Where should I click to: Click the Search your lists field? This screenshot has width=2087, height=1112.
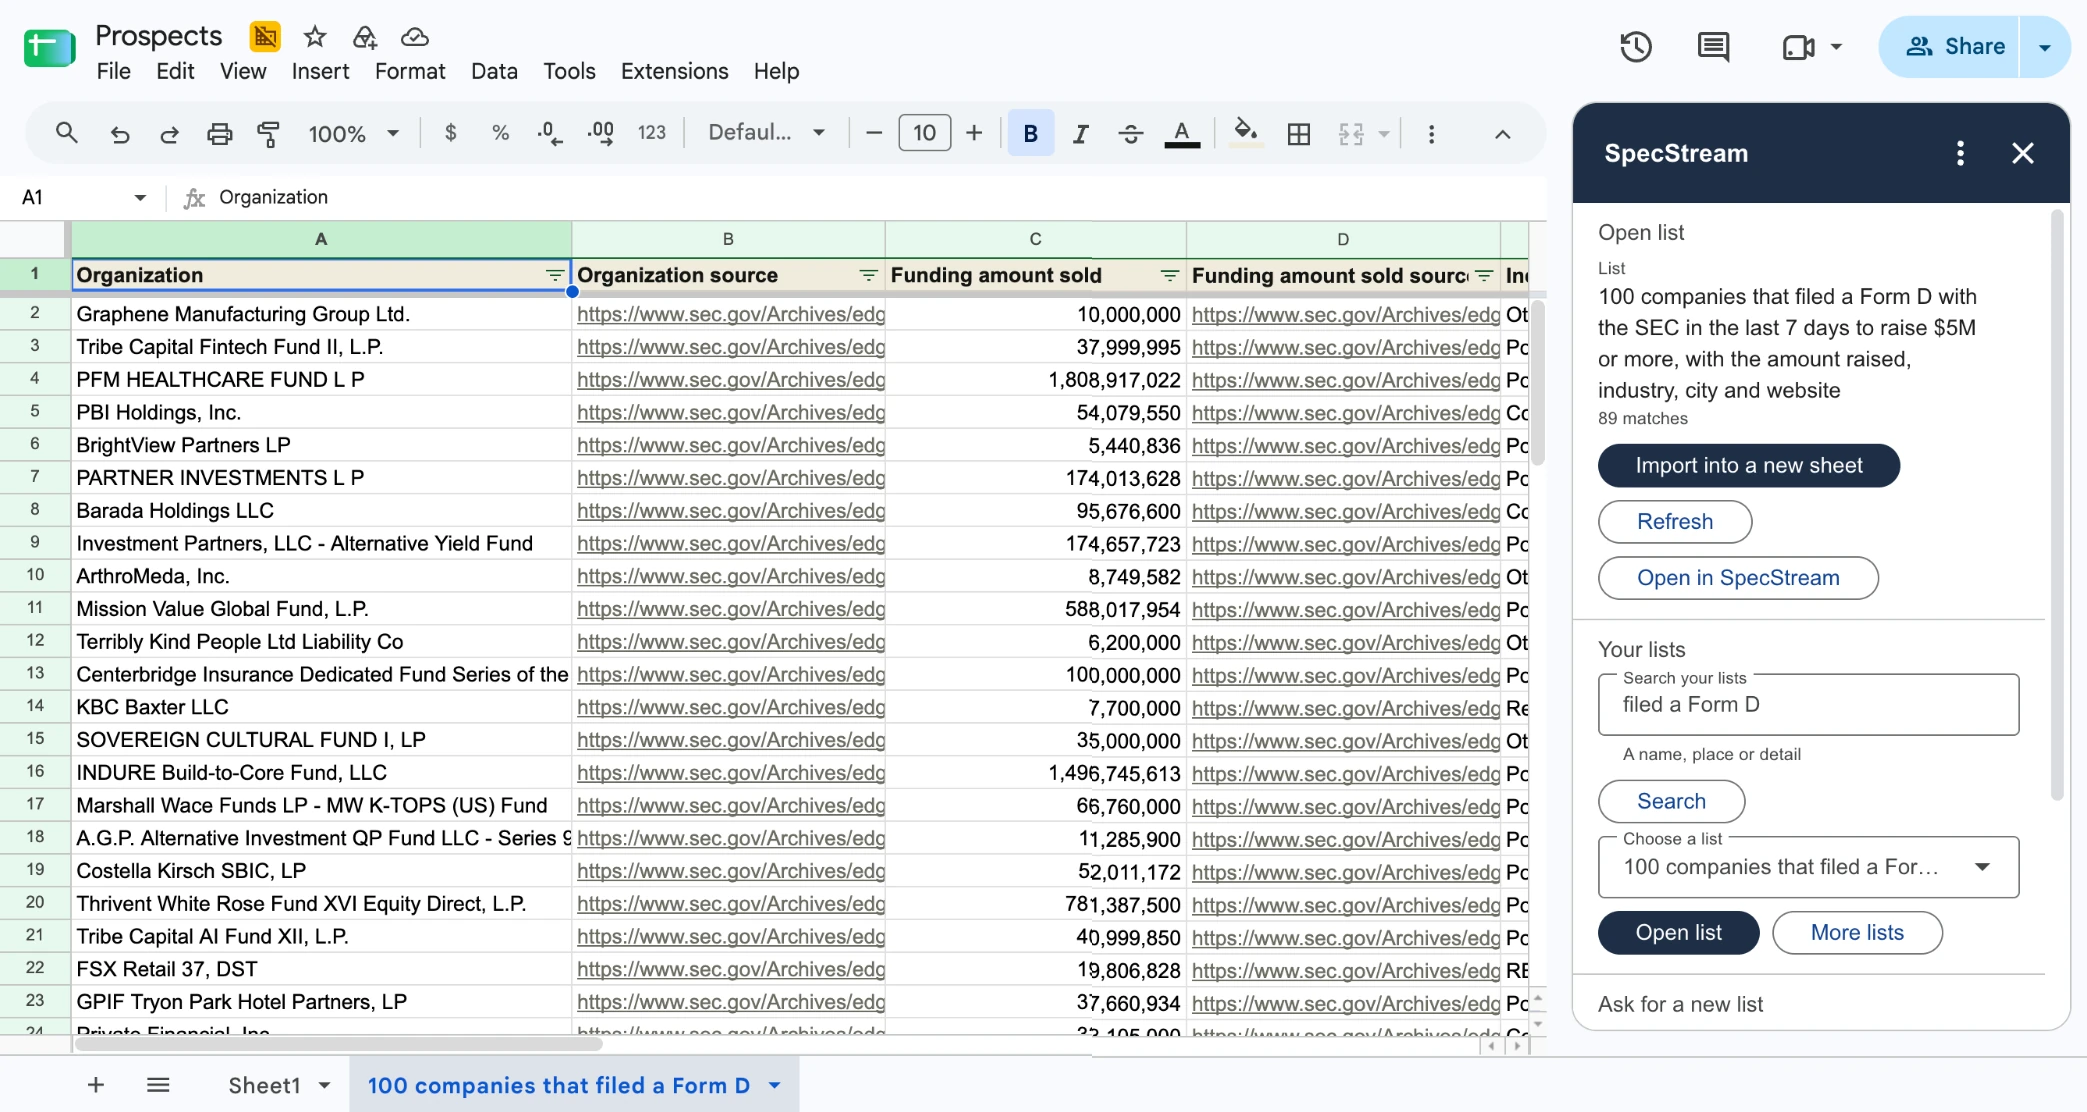point(1808,705)
